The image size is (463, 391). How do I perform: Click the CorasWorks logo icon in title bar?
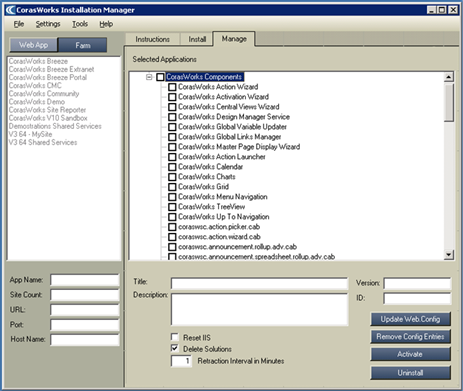11,10
